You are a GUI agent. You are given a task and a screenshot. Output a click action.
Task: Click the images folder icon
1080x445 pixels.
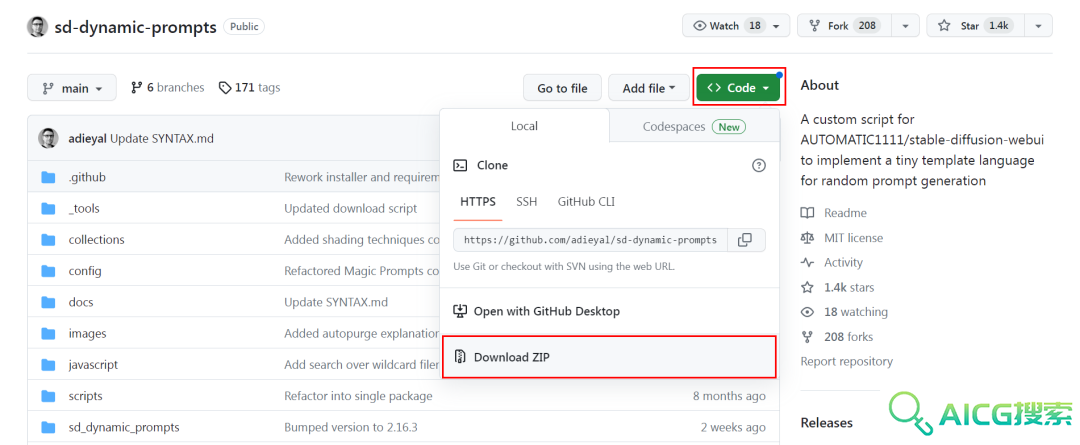tap(48, 334)
